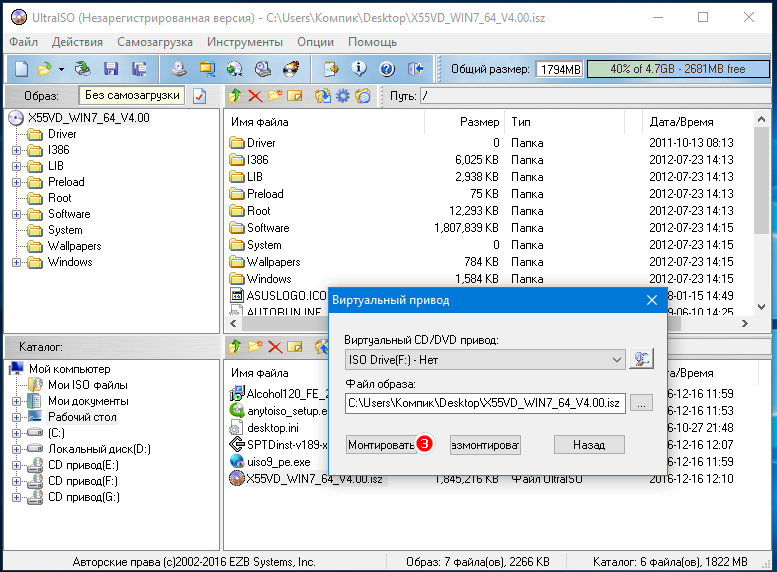Click the Монтировать button
Viewport: 777px width, 572px height.
[x=381, y=445]
